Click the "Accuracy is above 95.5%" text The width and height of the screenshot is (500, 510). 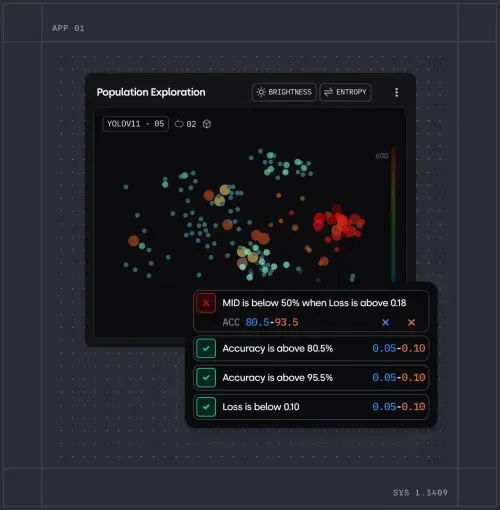(278, 378)
